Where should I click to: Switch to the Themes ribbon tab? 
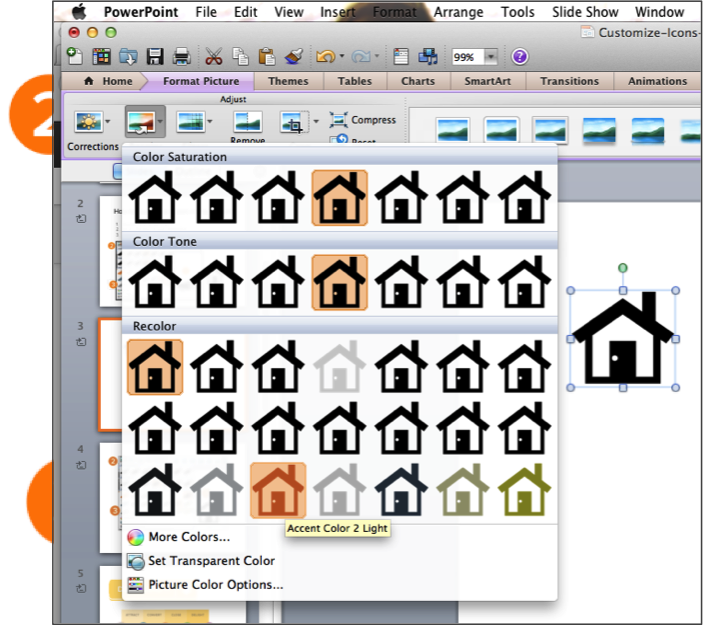click(288, 81)
